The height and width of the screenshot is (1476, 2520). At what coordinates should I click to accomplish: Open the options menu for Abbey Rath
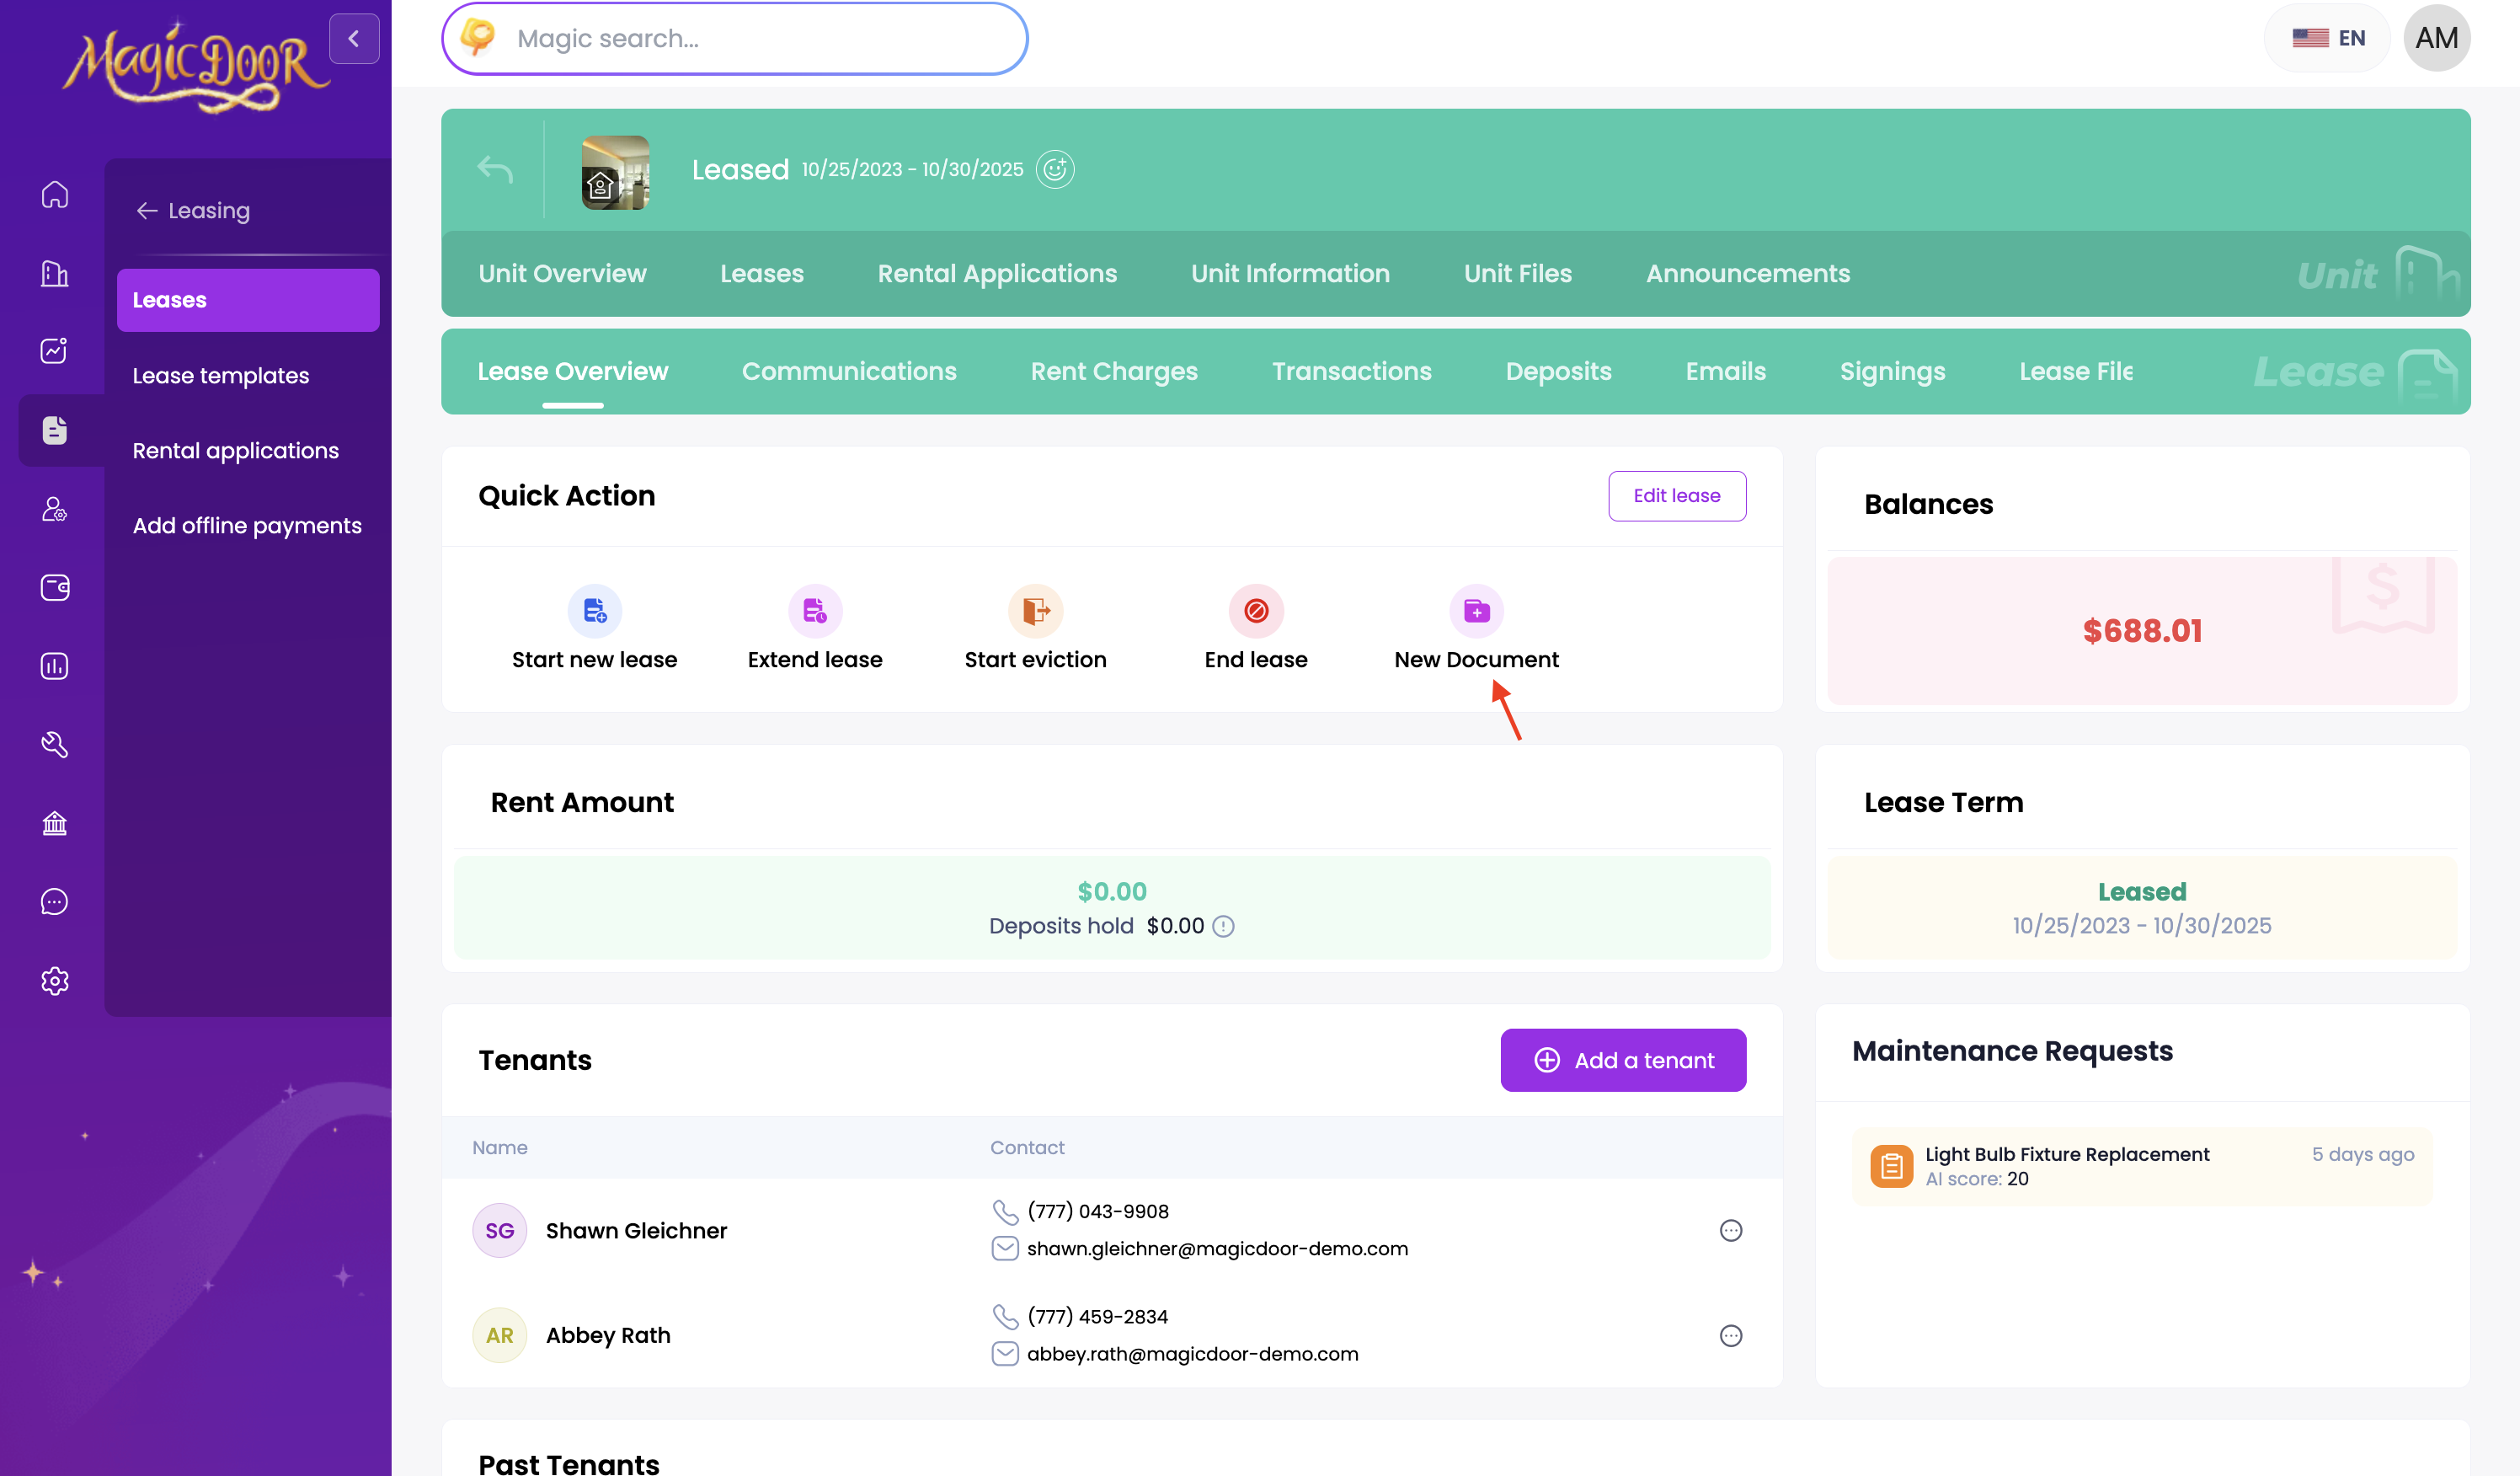1730,1335
